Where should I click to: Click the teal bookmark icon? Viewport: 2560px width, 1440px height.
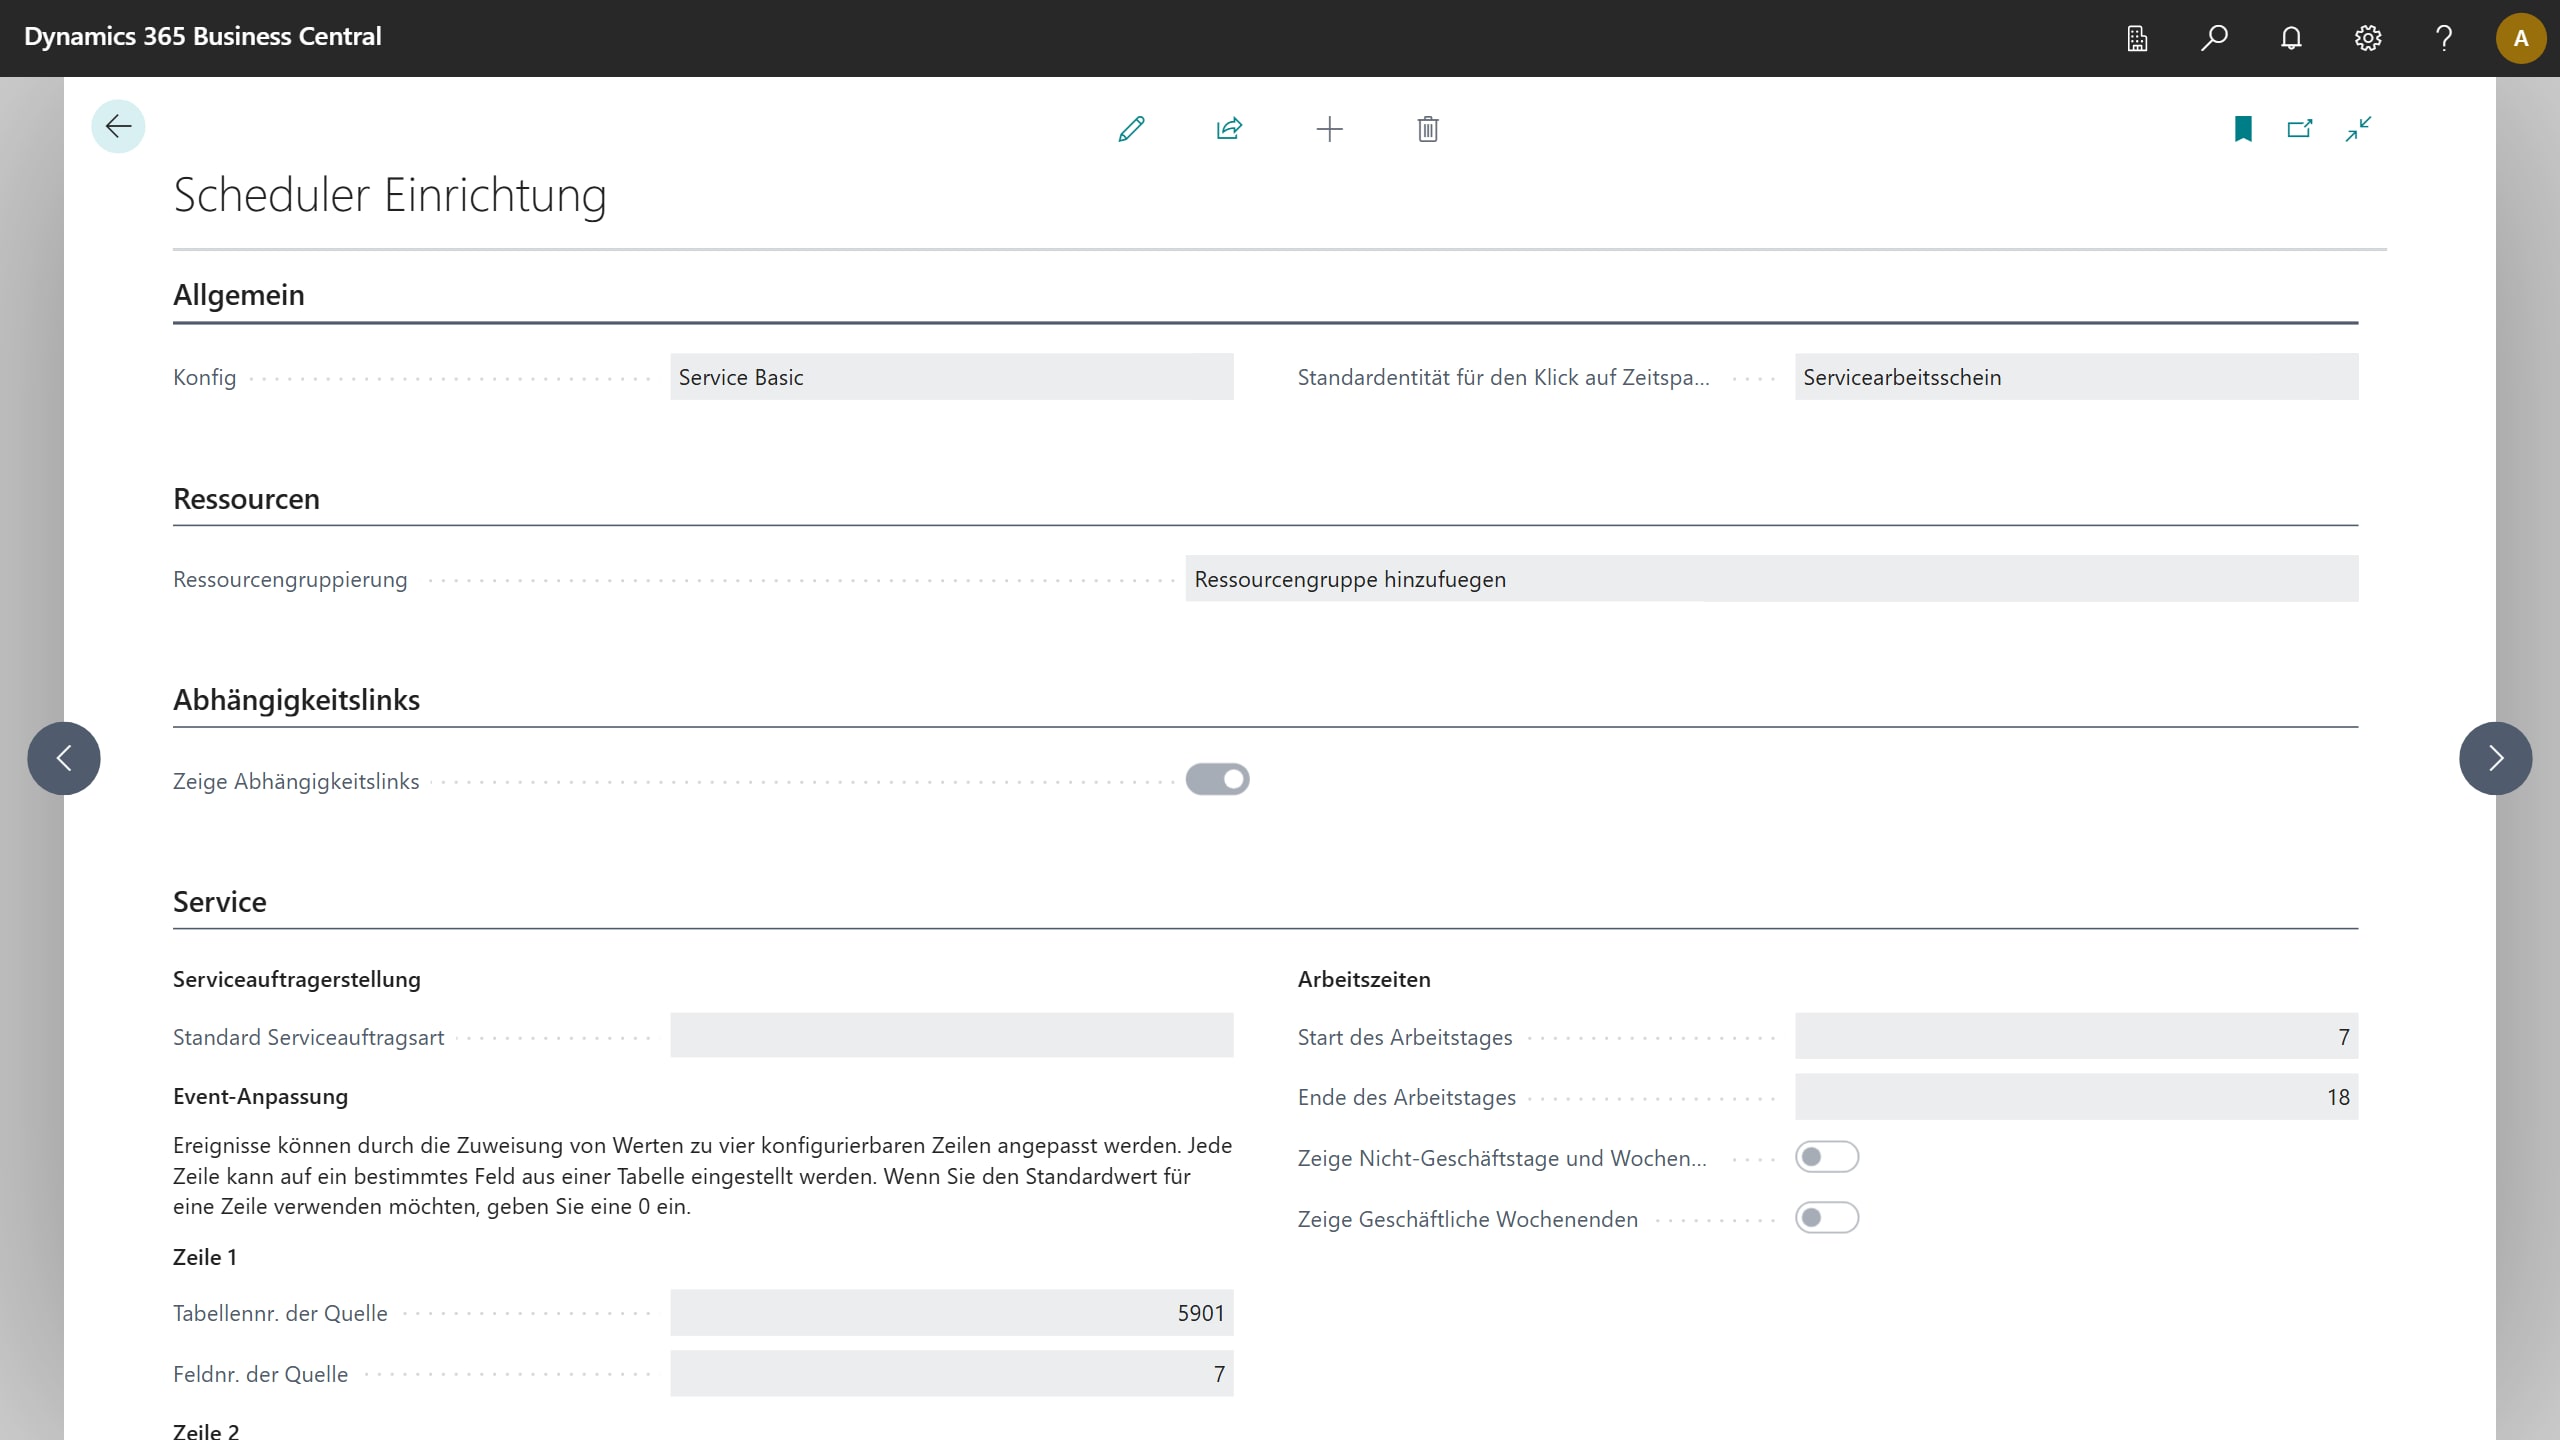(x=2243, y=129)
